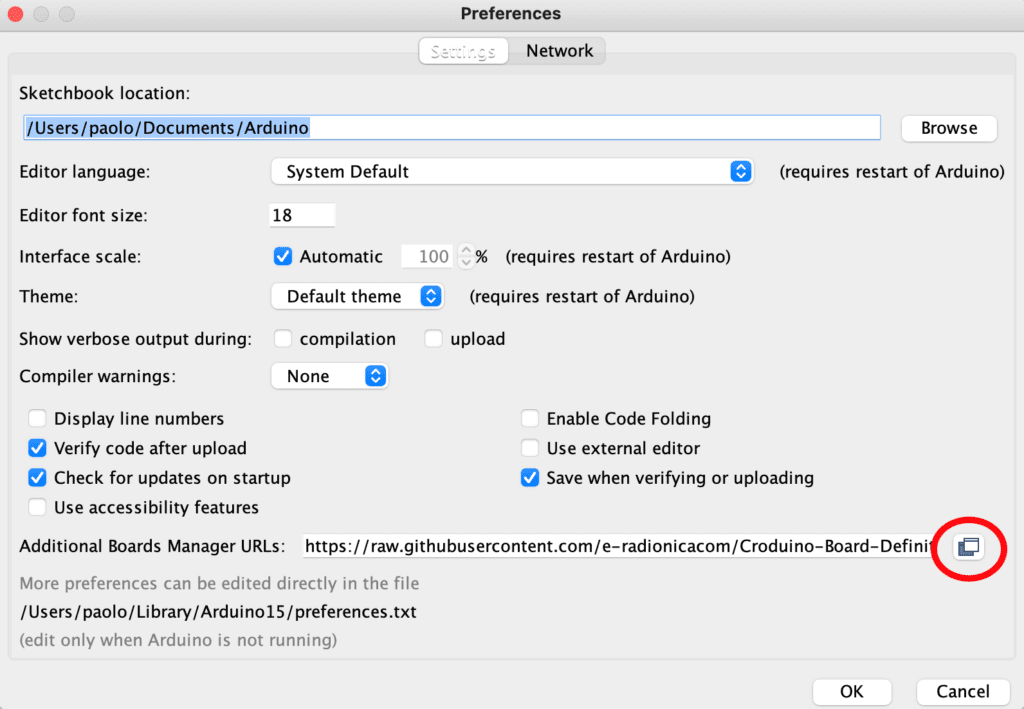Enable verbose output during compilation
The width and height of the screenshot is (1024, 709).
pos(283,338)
